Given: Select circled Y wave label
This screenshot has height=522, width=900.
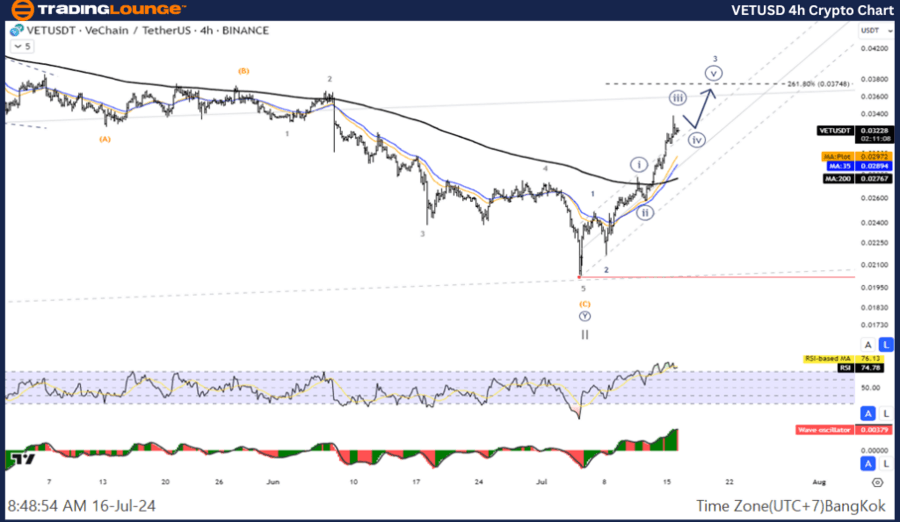Looking at the screenshot, I should tap(584, 316).
